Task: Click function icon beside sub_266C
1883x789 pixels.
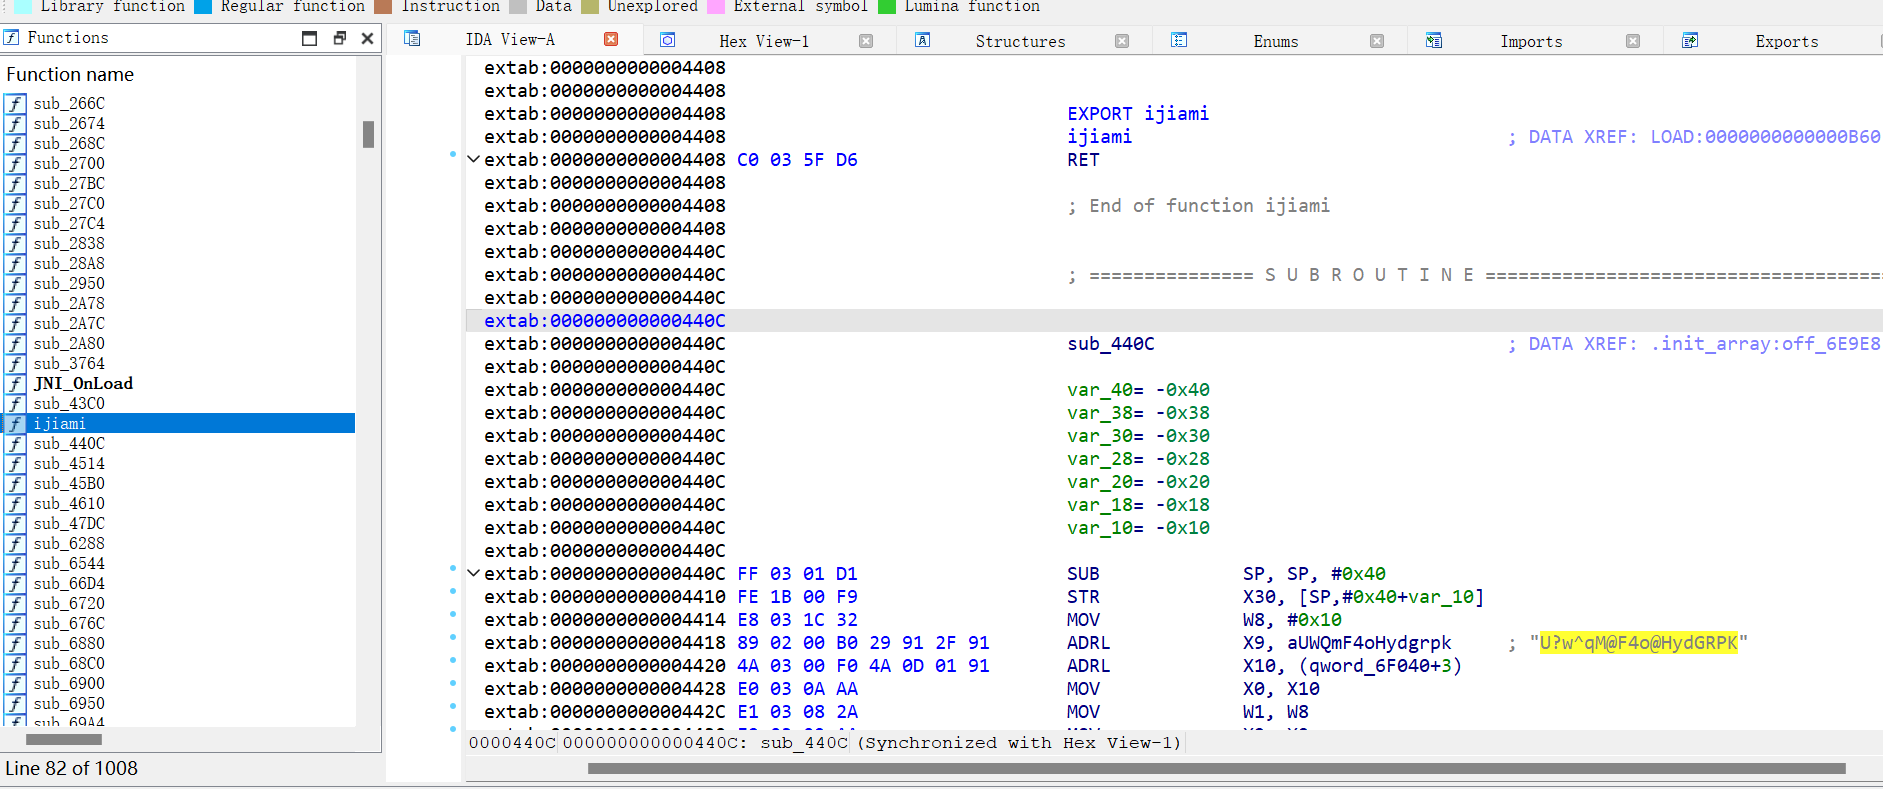Action: point(15,104)
